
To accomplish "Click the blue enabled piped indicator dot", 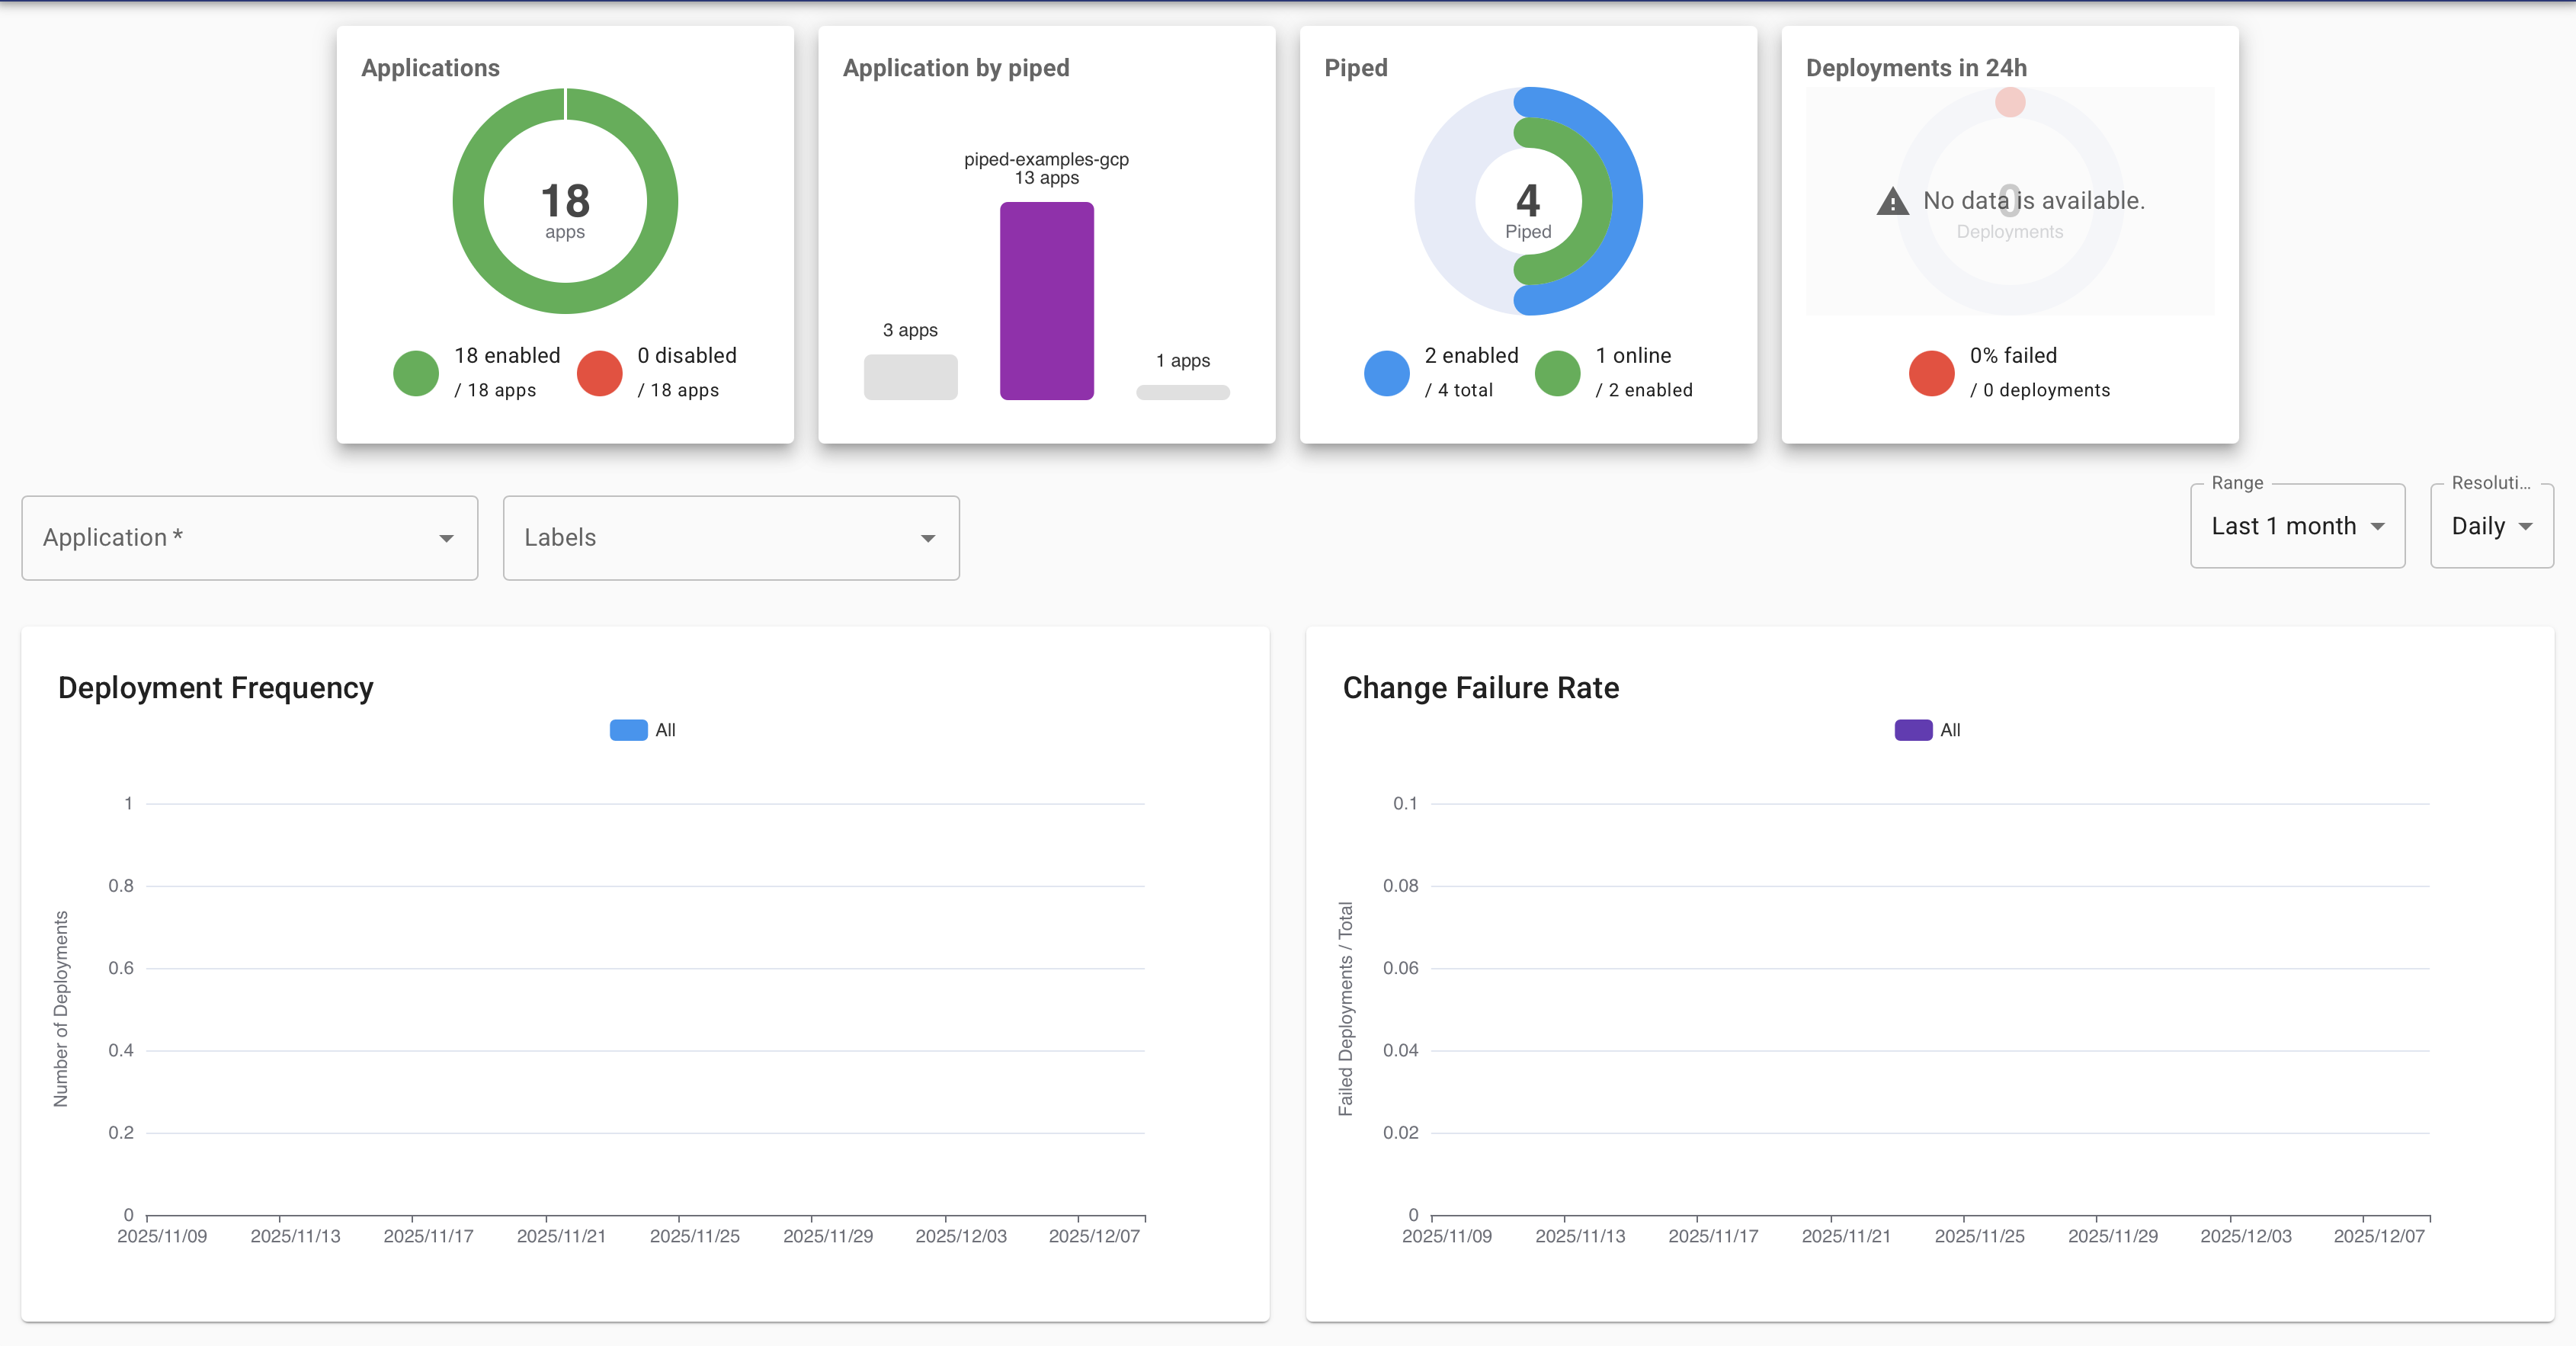I will [x=1386, y=373].
